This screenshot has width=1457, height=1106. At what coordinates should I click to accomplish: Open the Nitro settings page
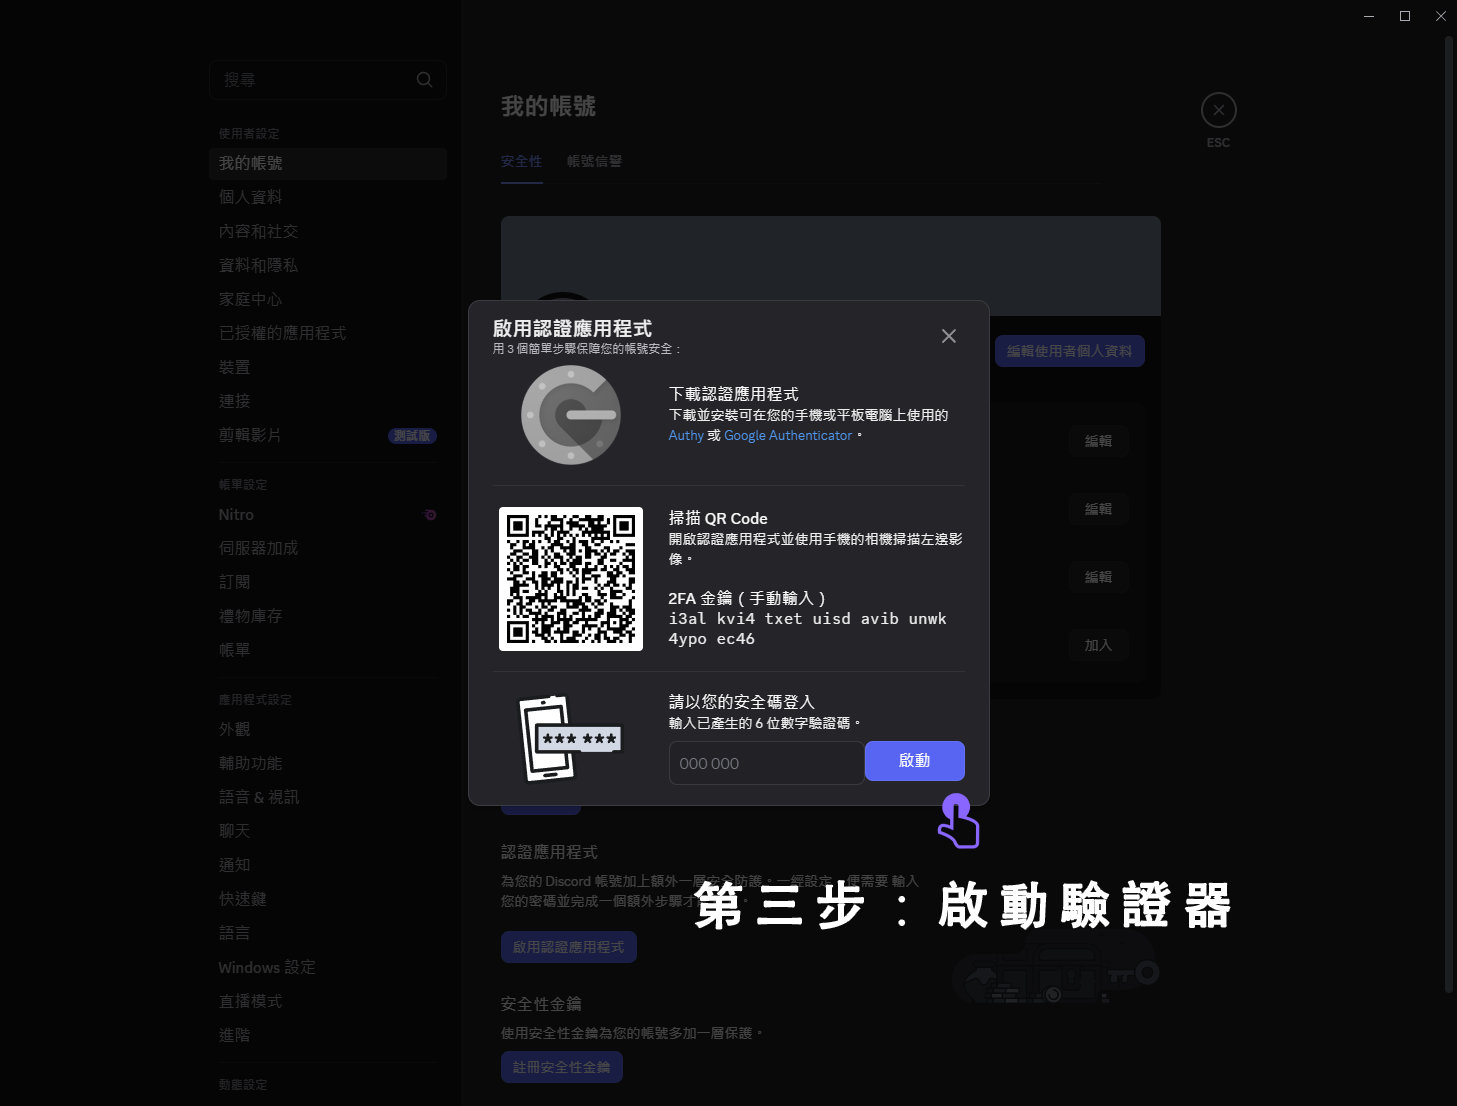tap(328, 515)
